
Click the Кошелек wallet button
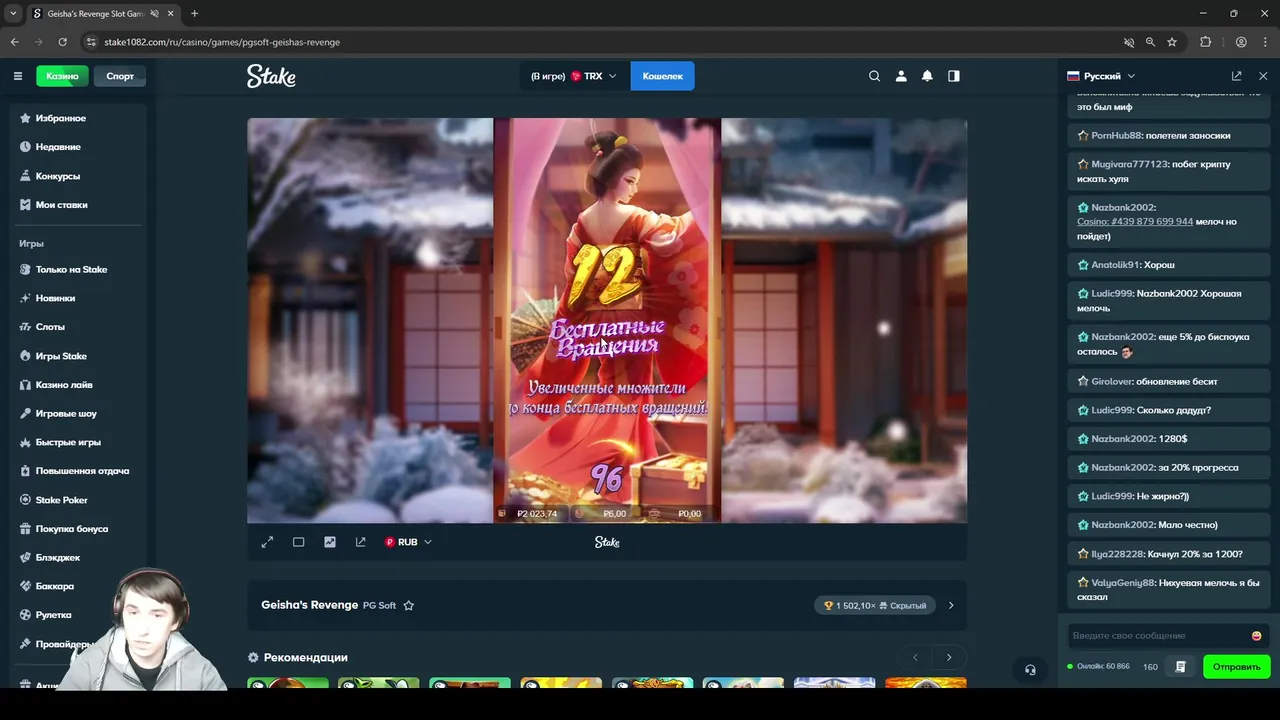tap(662, 76)
